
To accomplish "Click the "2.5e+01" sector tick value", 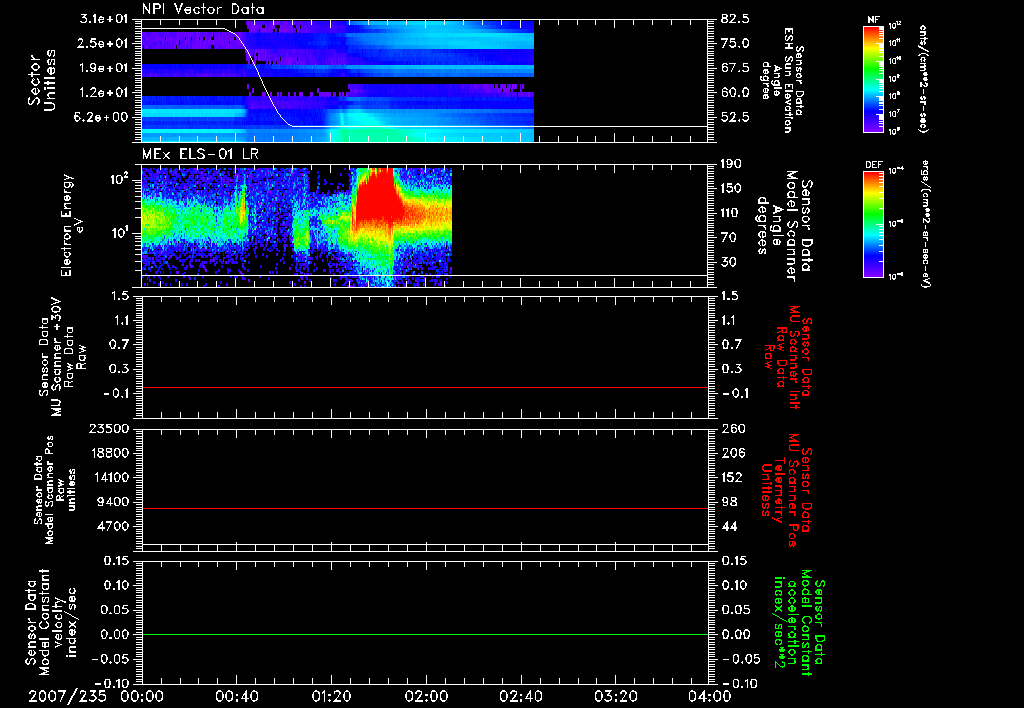I will (x=104, y=43).
